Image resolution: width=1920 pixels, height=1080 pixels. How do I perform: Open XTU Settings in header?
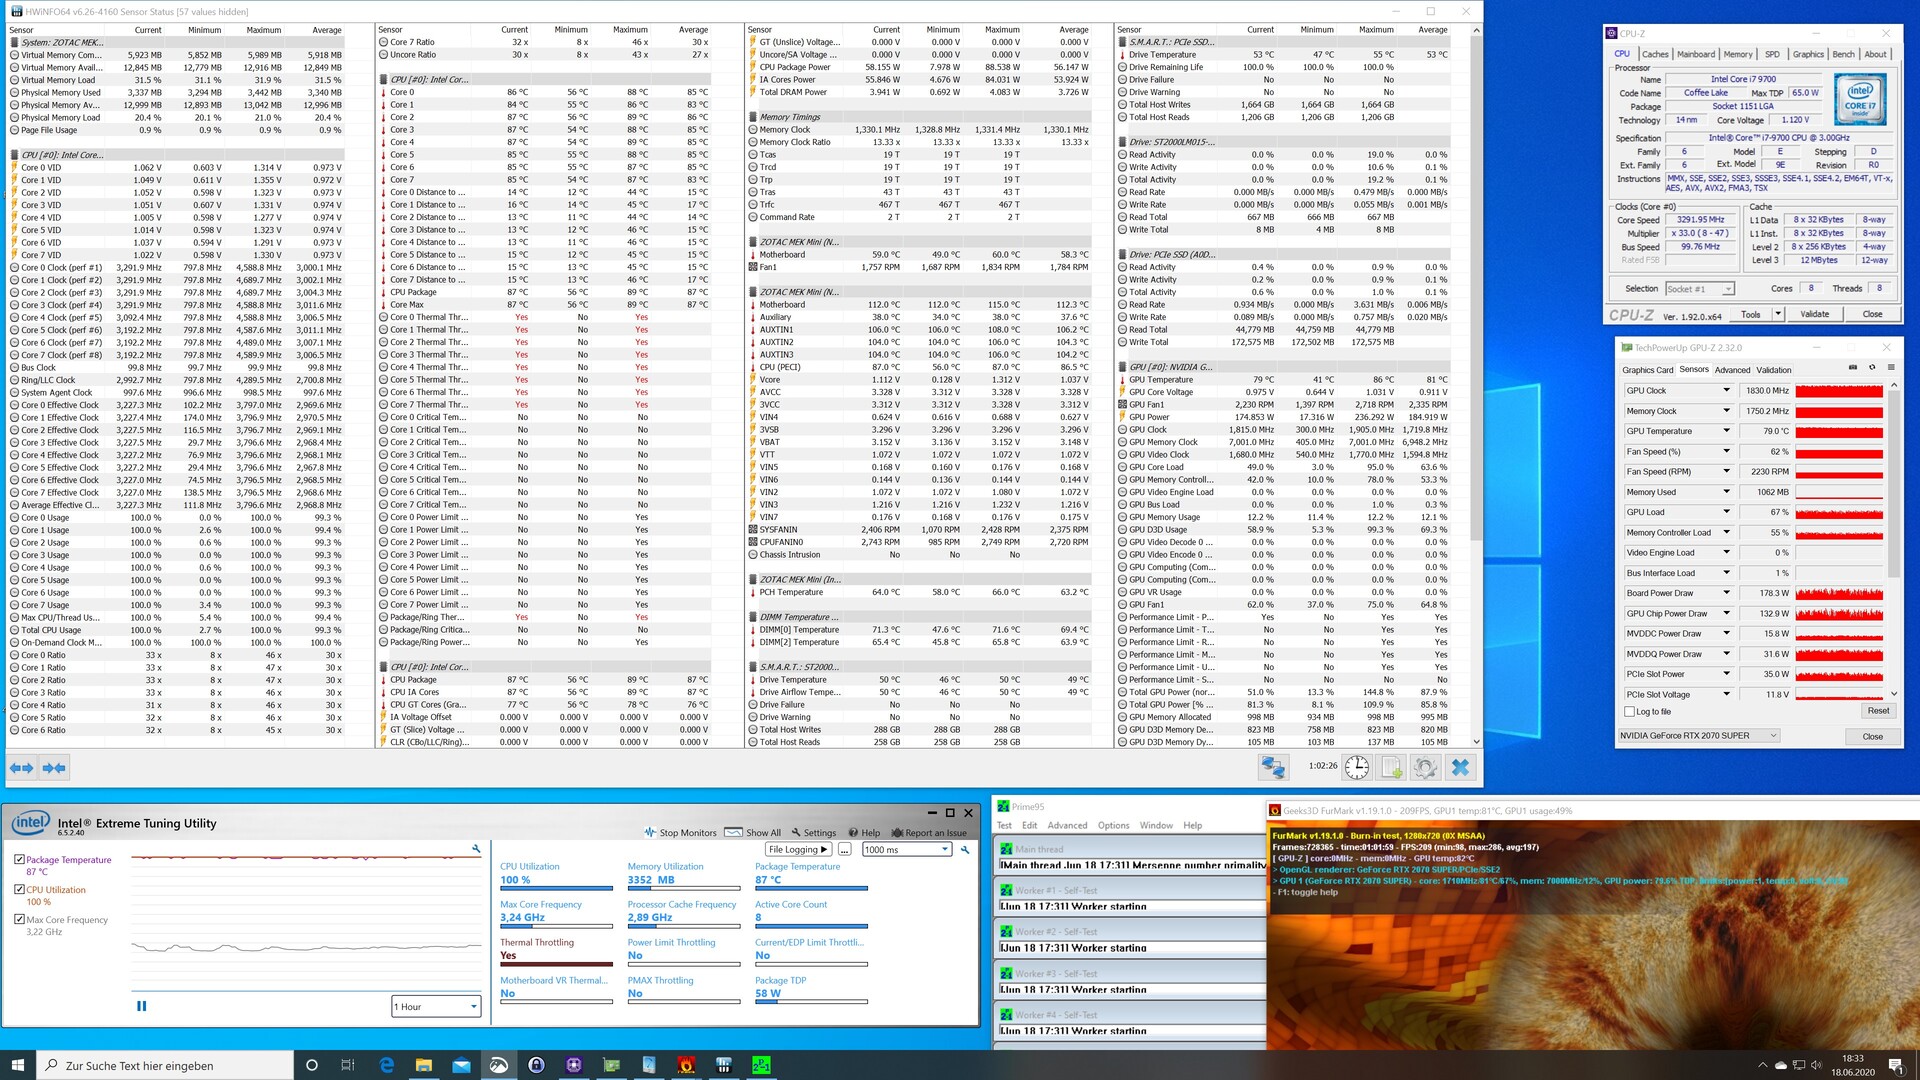[x=813, y=832]
